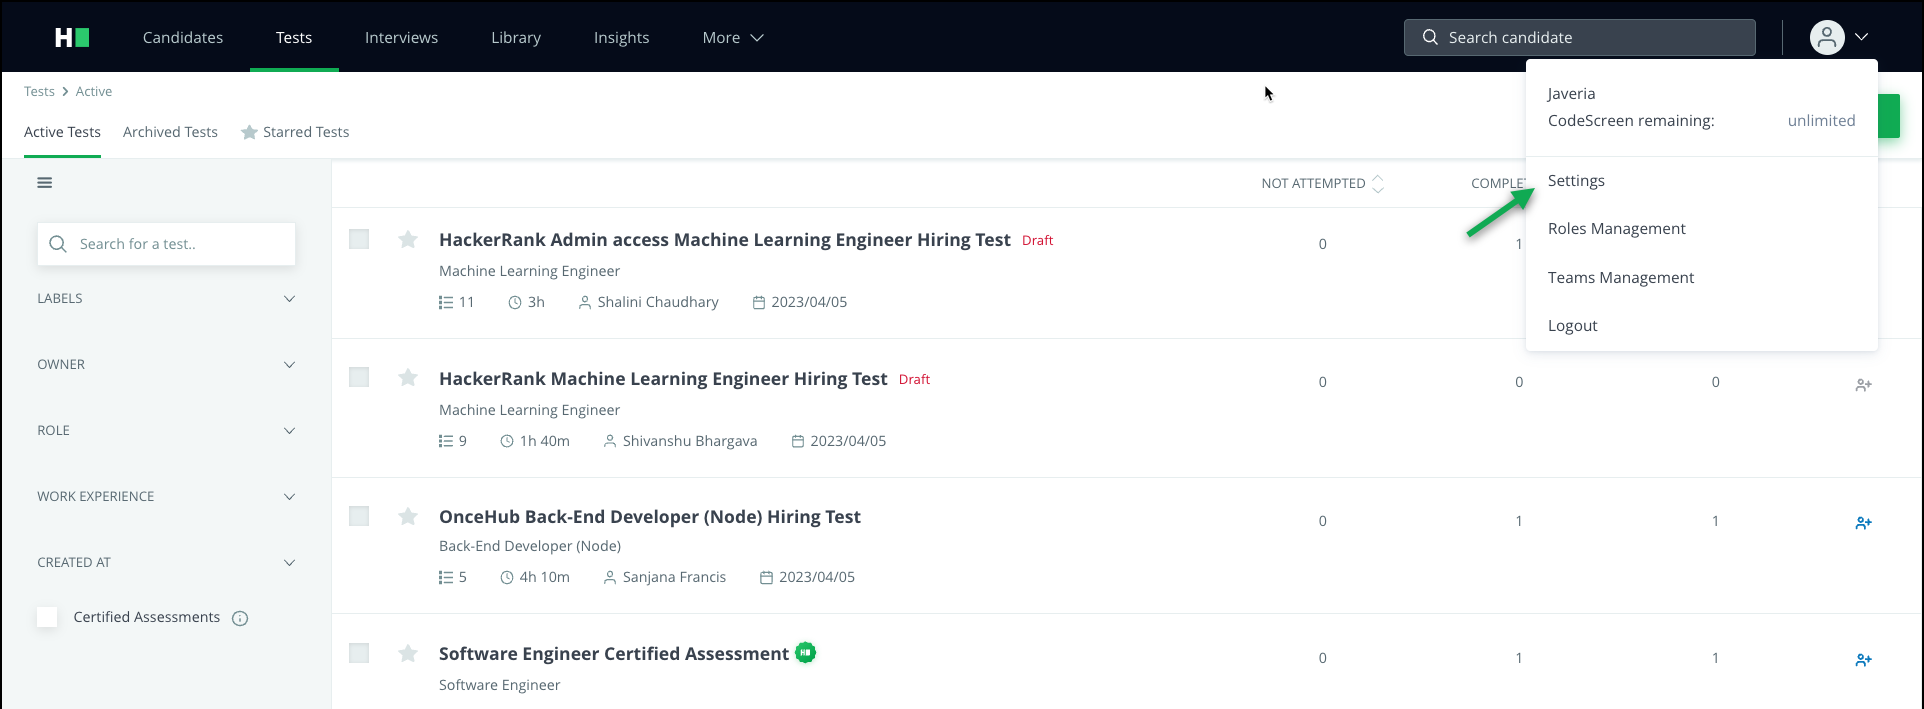Click the calendar icon for OneHub test date

point(766,577)
